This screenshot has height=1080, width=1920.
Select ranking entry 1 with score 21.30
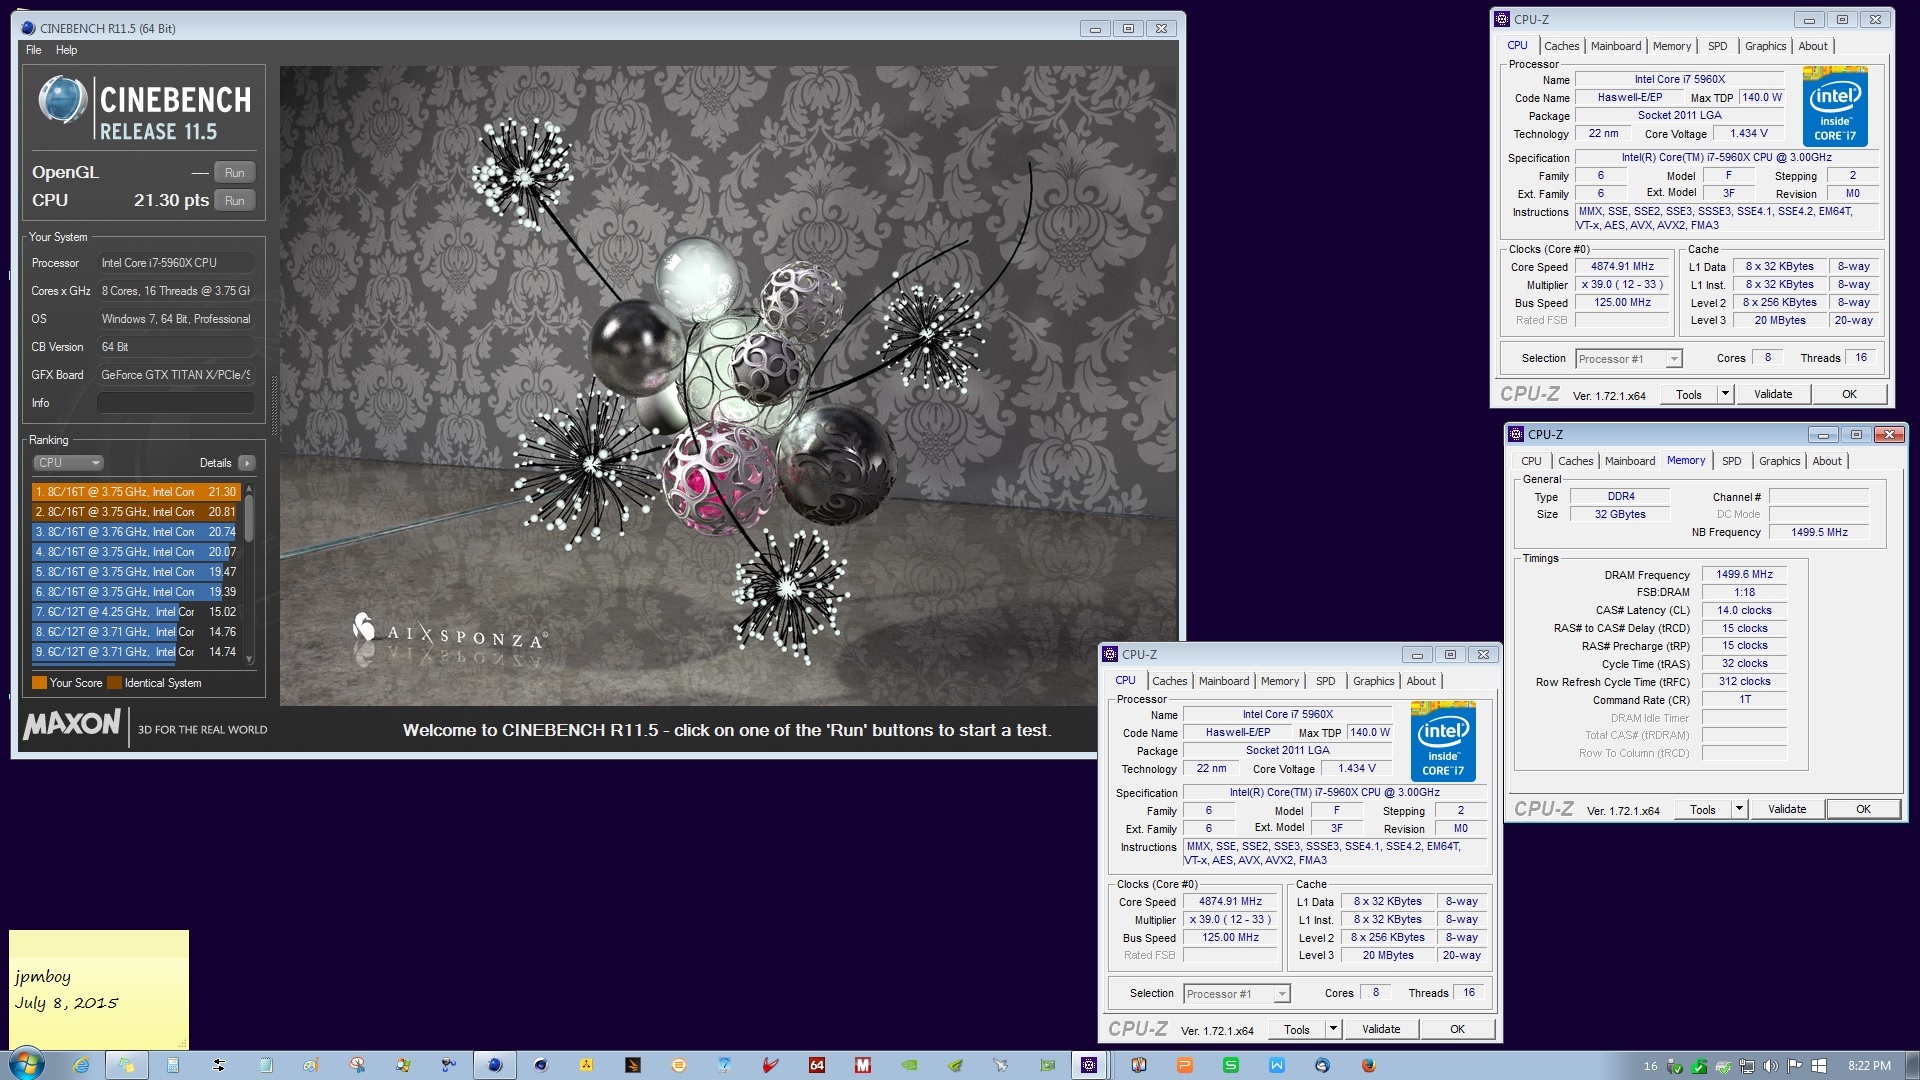click(x=136, y=492)
